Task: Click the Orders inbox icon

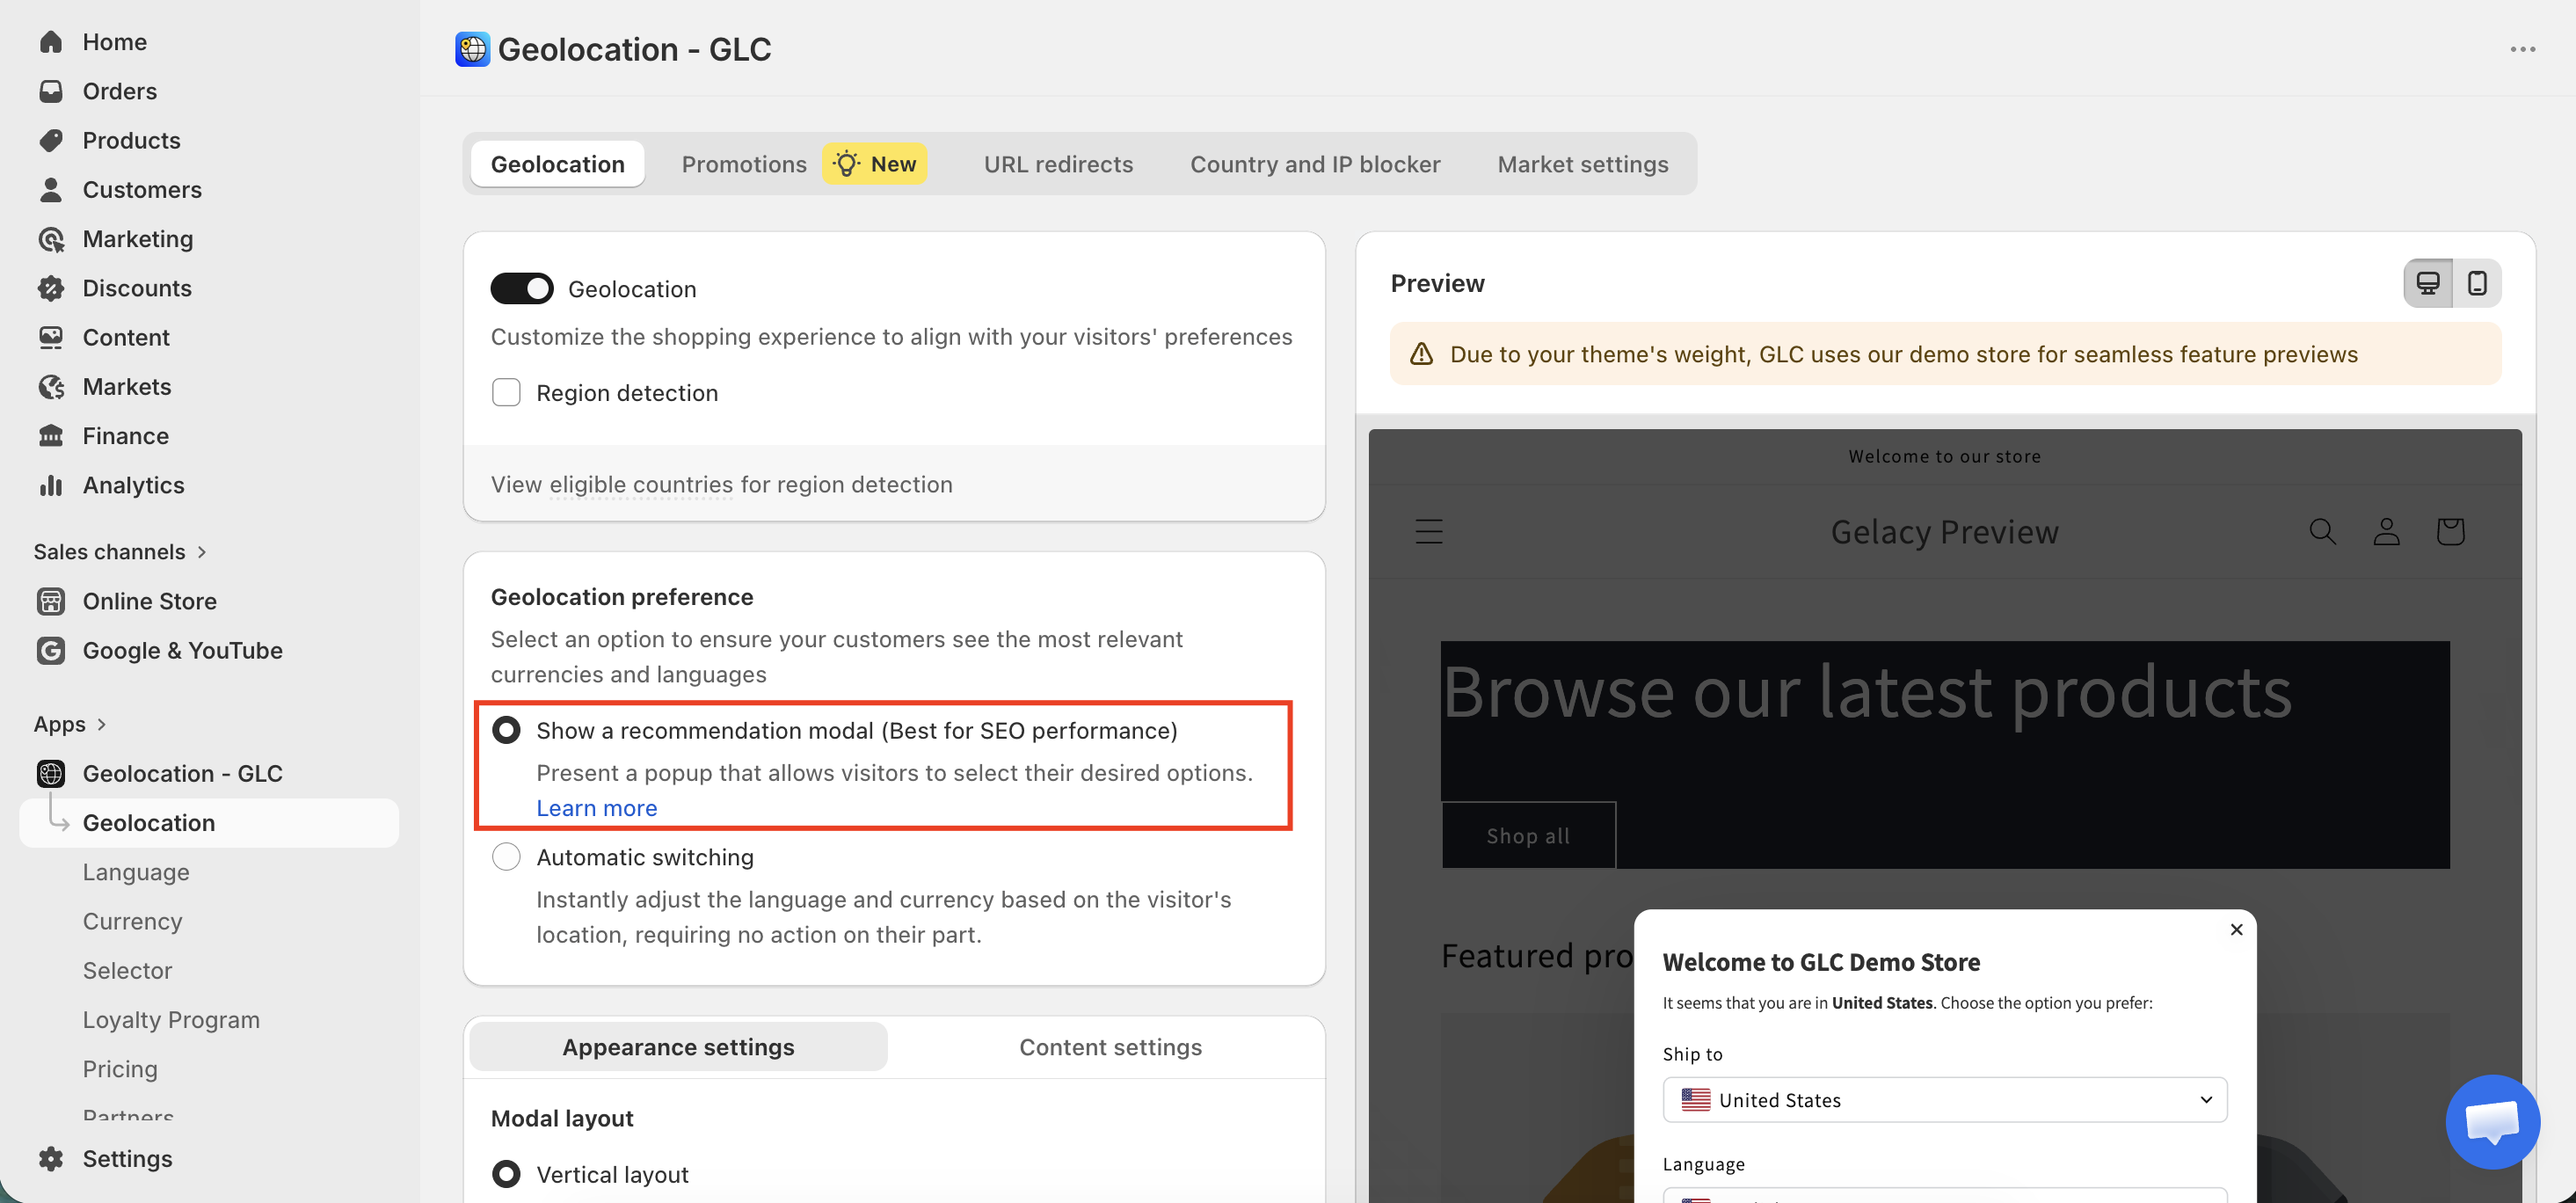Action: [51, 91]
